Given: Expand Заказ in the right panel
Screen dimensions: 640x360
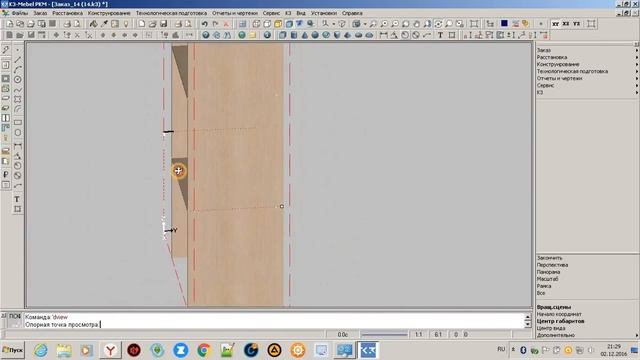Looking at the screenshot, I should 587,50.
